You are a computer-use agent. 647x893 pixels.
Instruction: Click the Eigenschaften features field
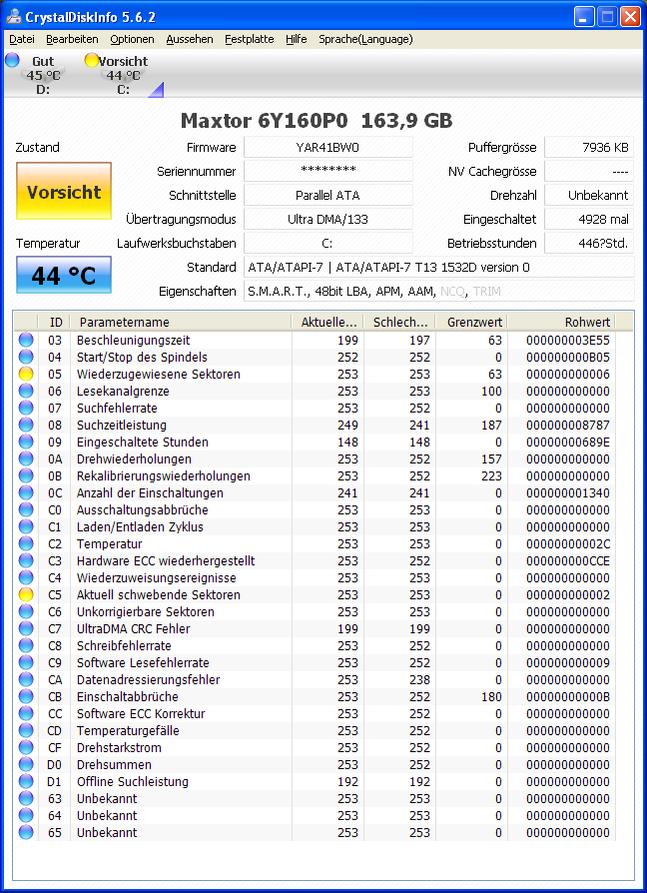pyautogui.click(x=439, y=291)
